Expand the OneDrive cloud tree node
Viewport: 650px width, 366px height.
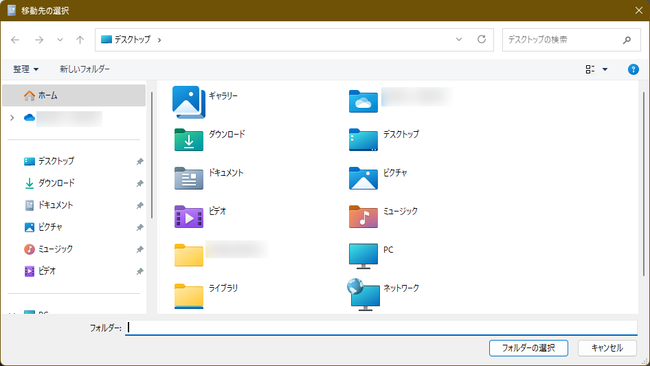(x=12, y=118)
